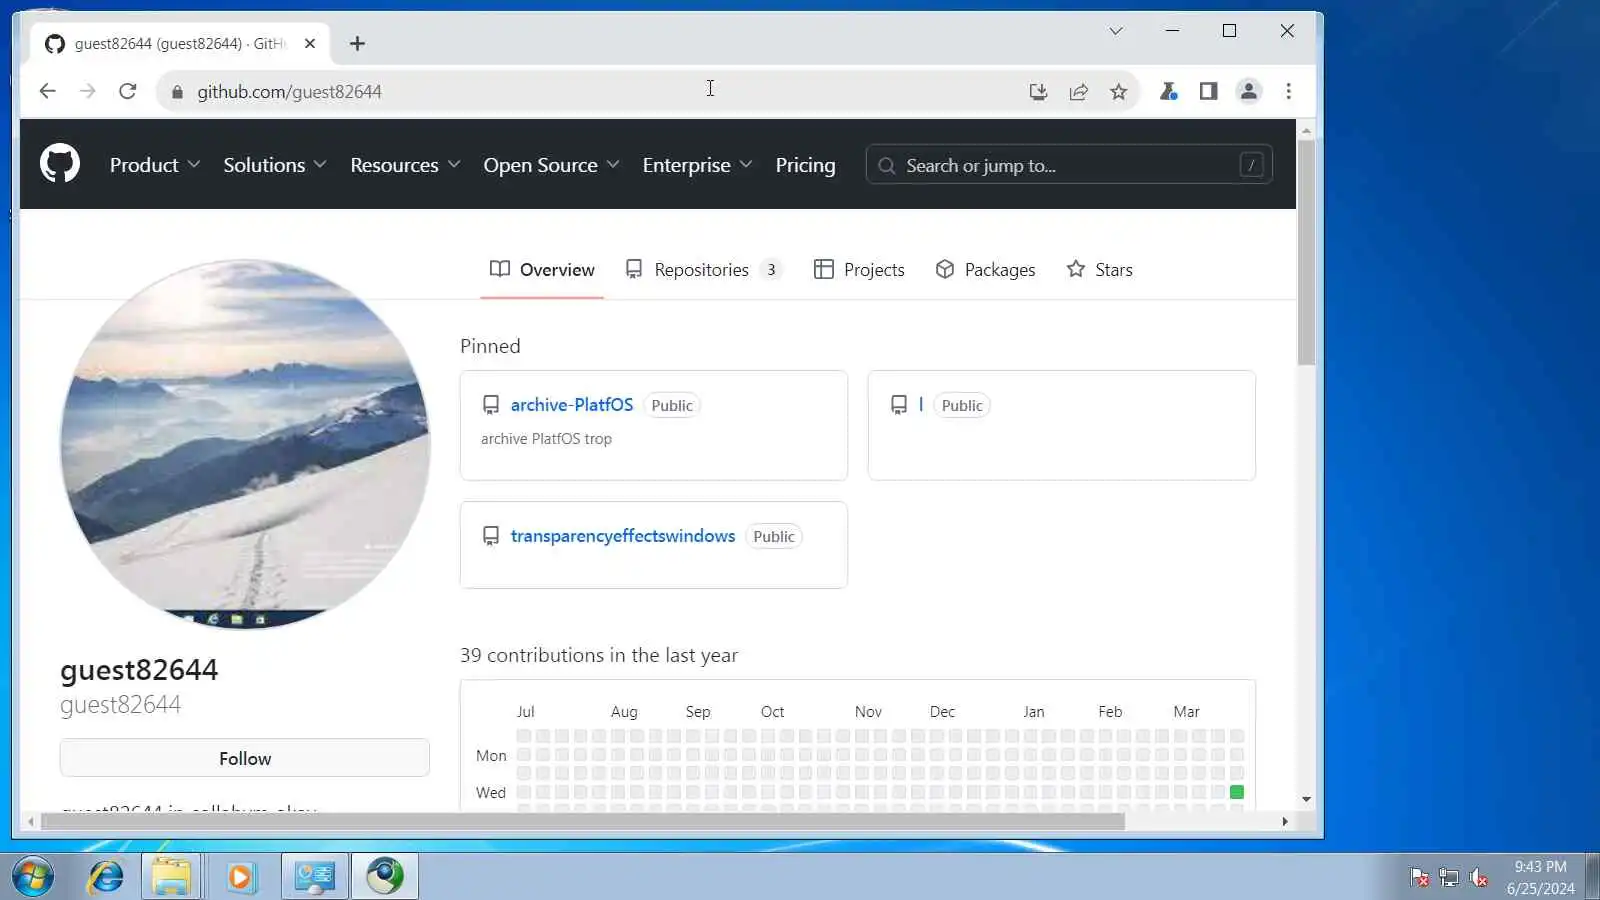Image resolution: width=1600 pixels, height=900 pixels.
Task: Click the bold guest82644 profile name
Action: pos(139,669)
